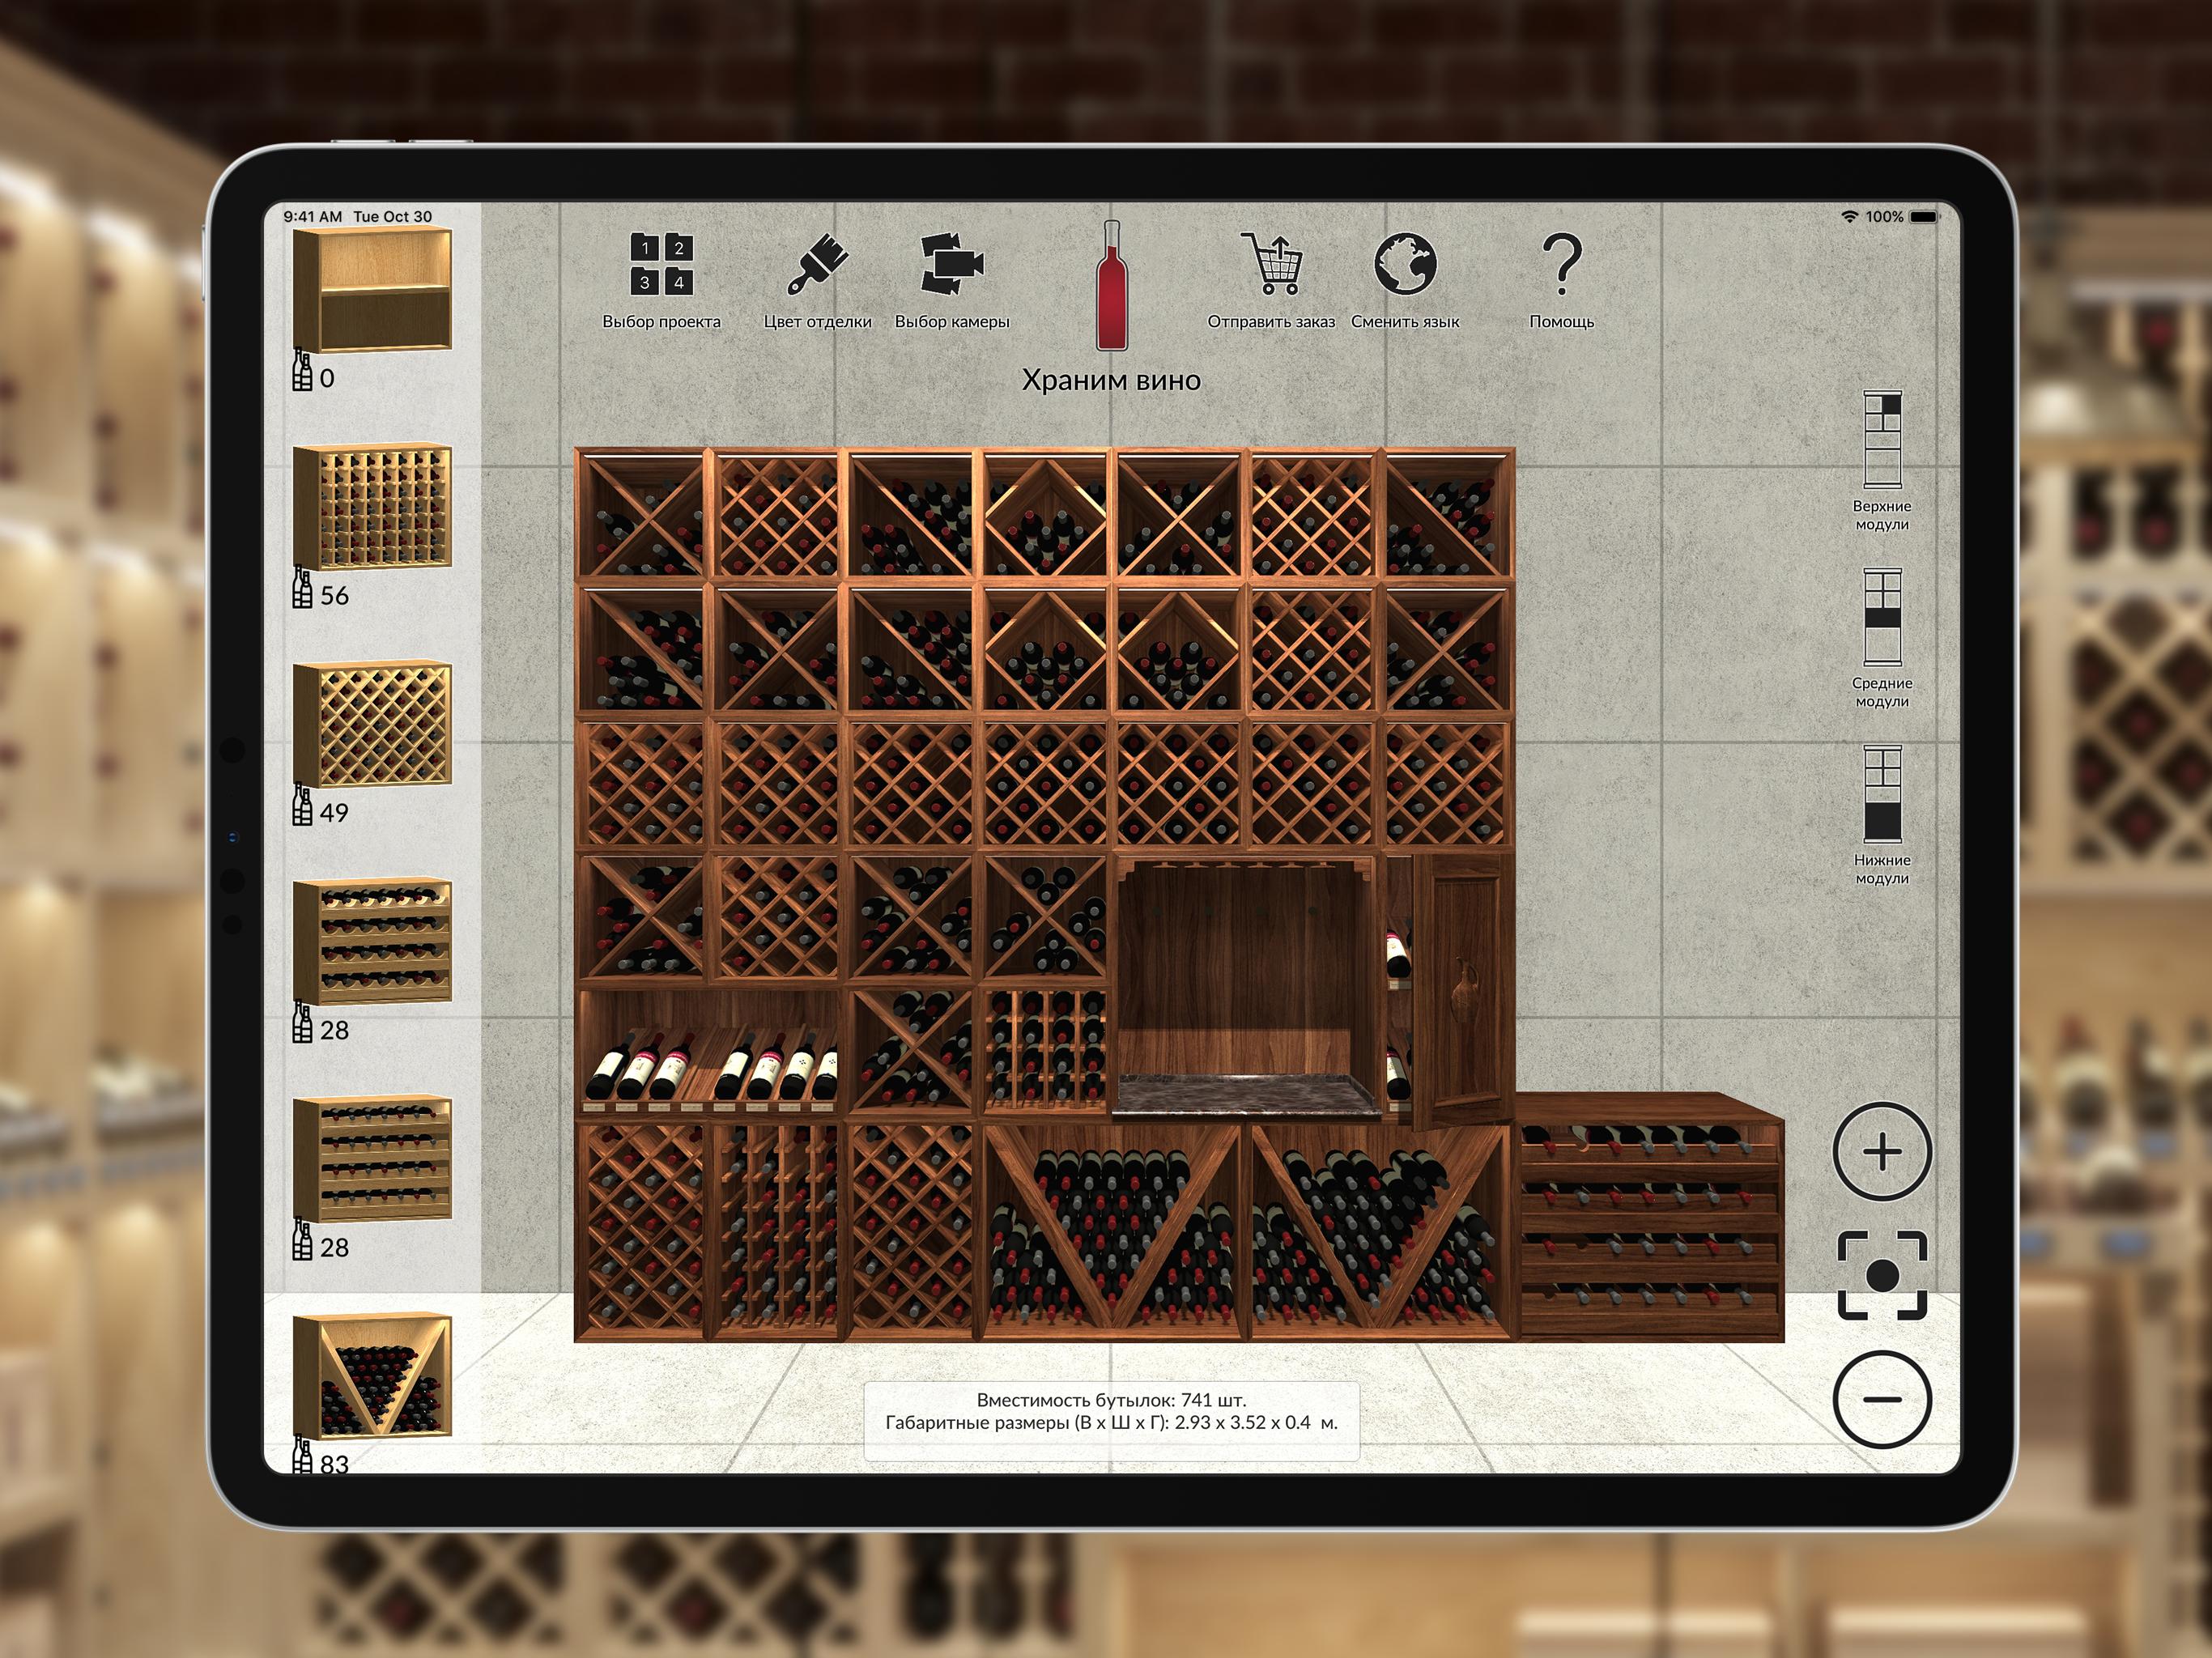Click the Цвет отделки paintbrush icon
The height and width of the screenshot is (1658, 2212).
point(817,264)
